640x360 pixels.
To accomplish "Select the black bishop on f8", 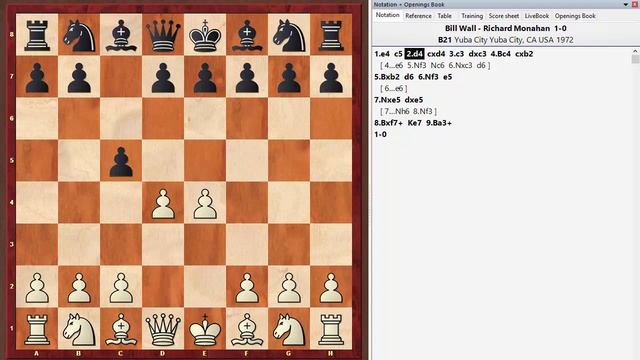I will click(247, 35).
